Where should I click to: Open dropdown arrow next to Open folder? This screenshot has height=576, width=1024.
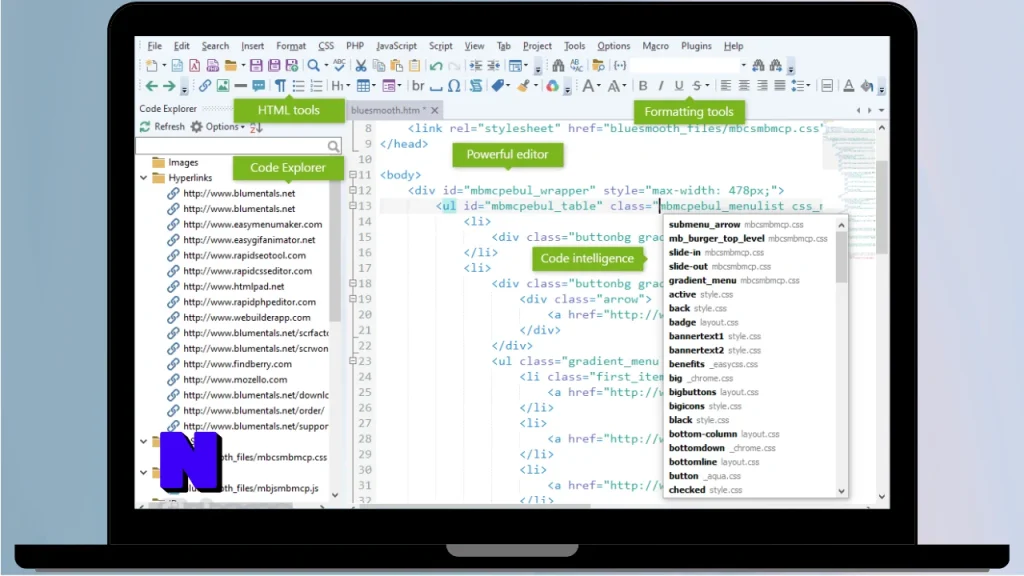(x=242, y=65)
